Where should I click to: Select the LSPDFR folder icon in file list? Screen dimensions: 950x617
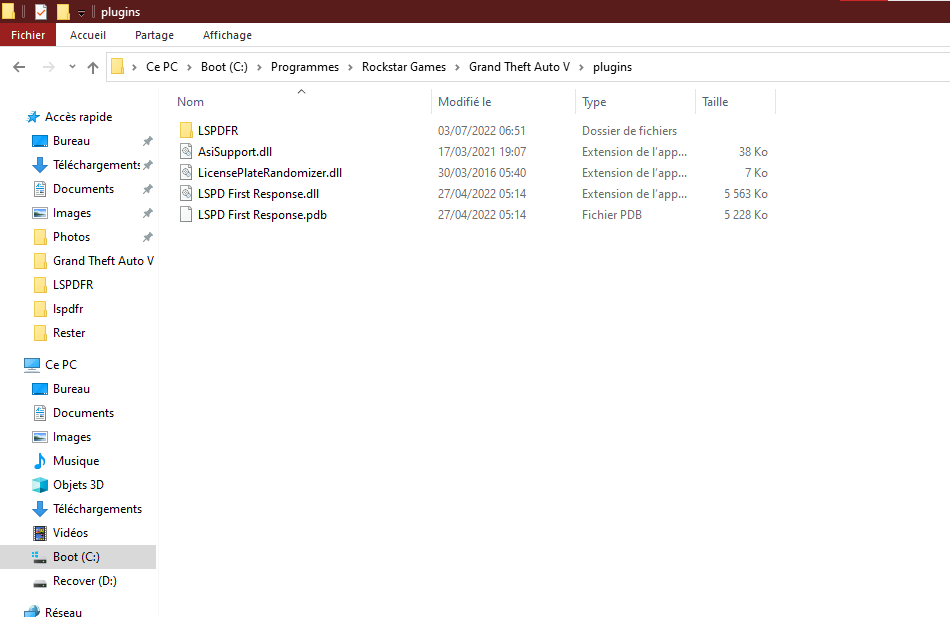pyautogui.click(x=186, y=130)
